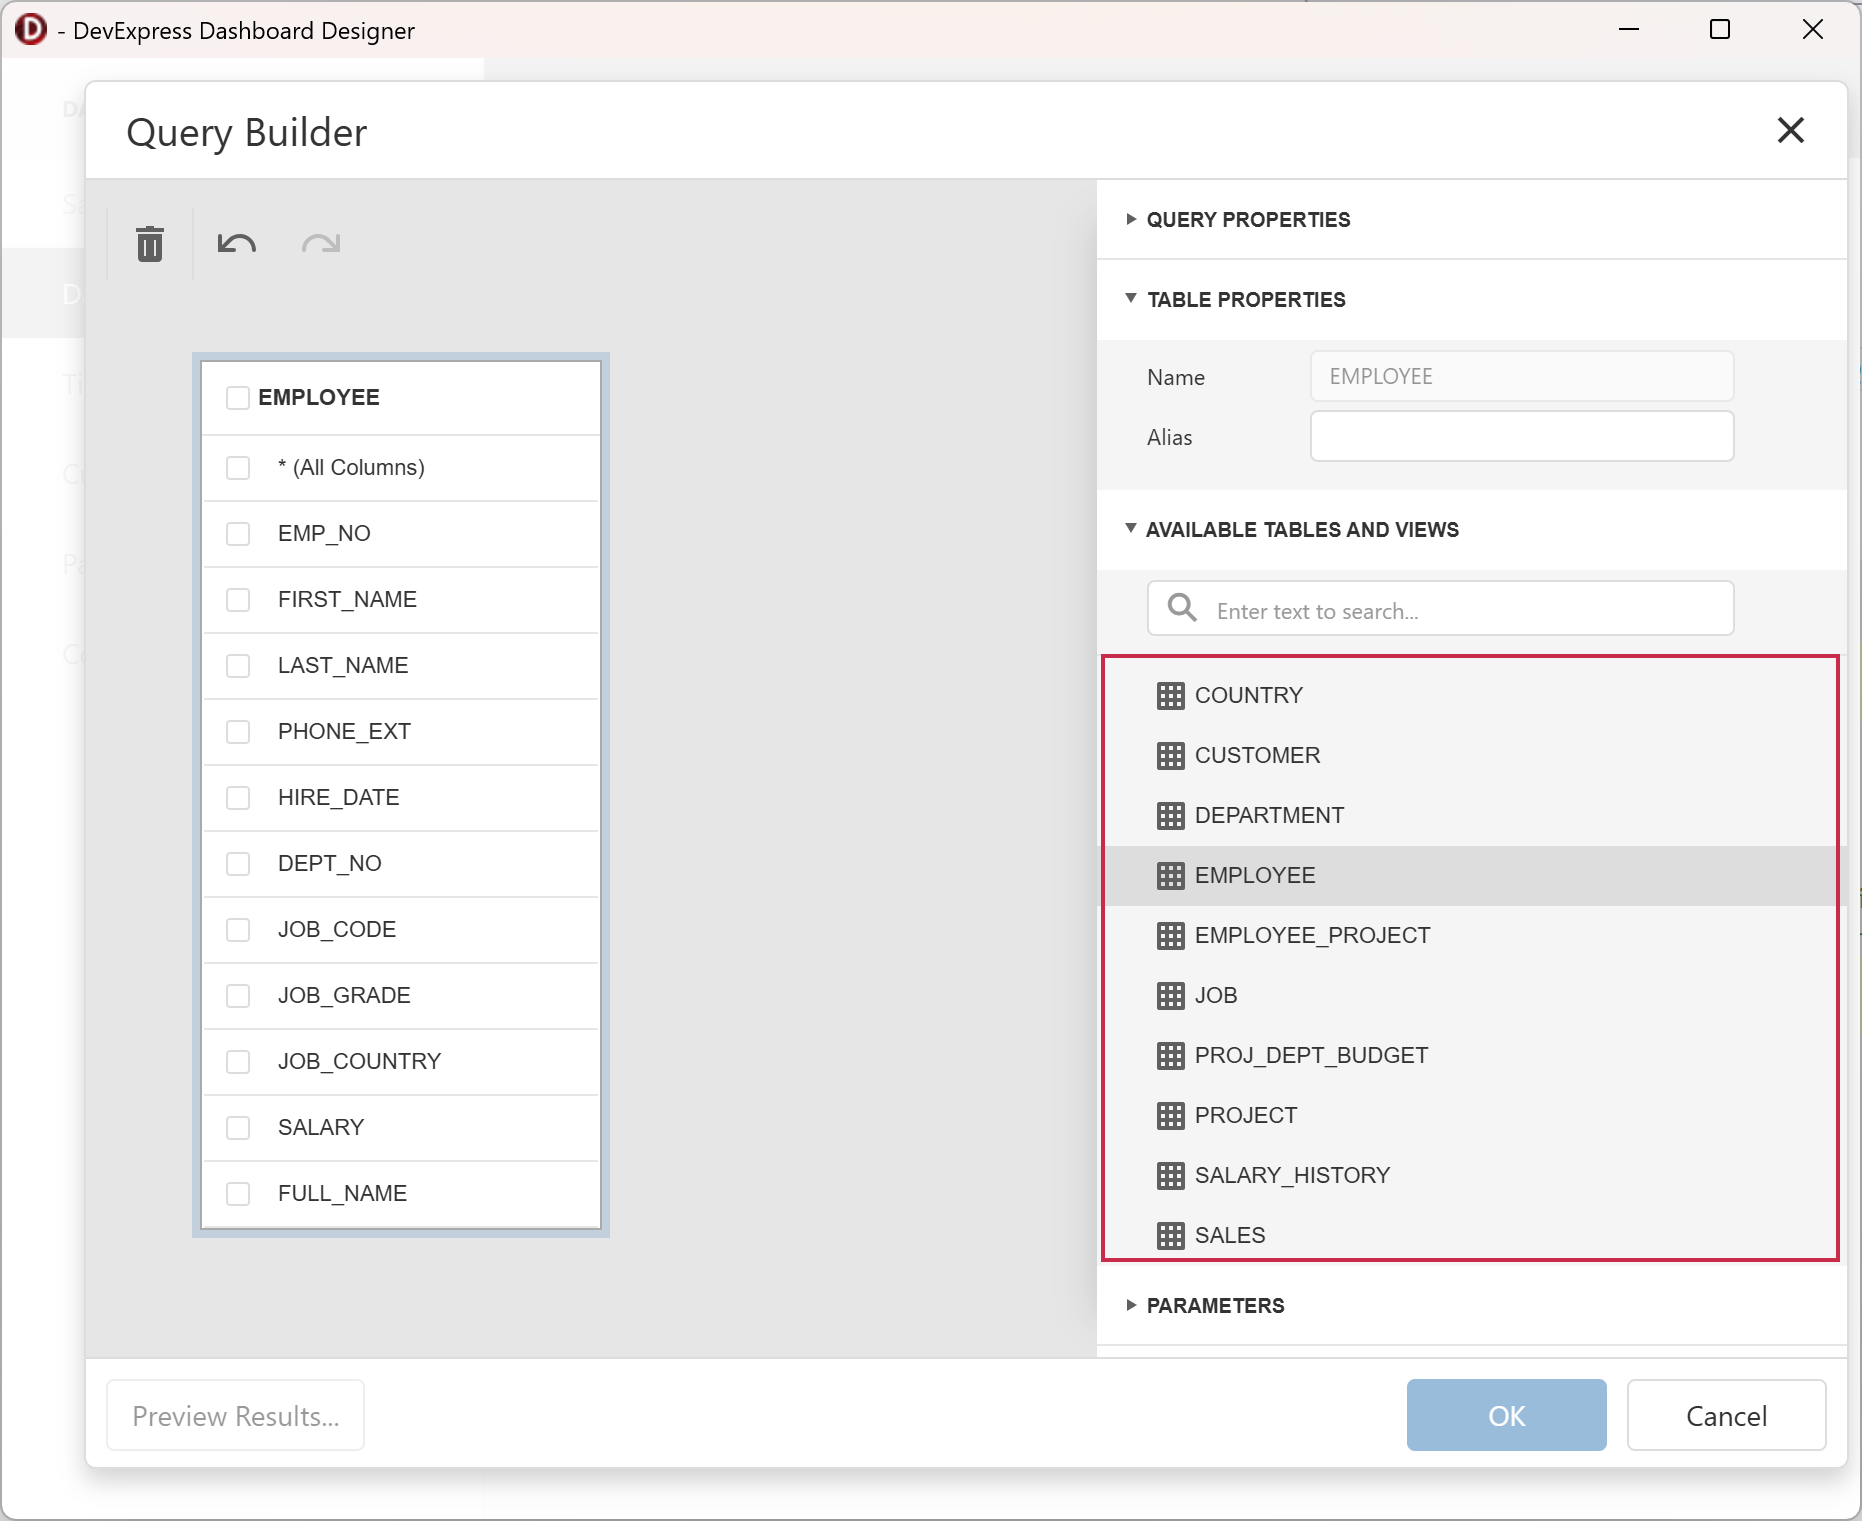Viewport: 1862px width, 1521px height.
Task: Check the LAST_NAME column checkbox
Action: coord(238,666)
